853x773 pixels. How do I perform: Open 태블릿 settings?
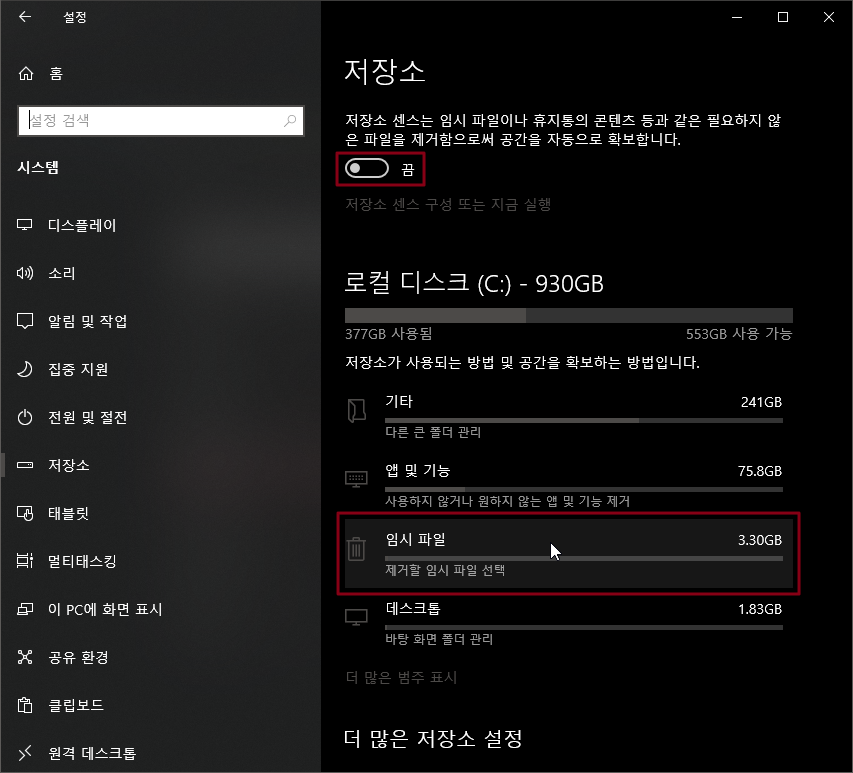pos(160,513)
